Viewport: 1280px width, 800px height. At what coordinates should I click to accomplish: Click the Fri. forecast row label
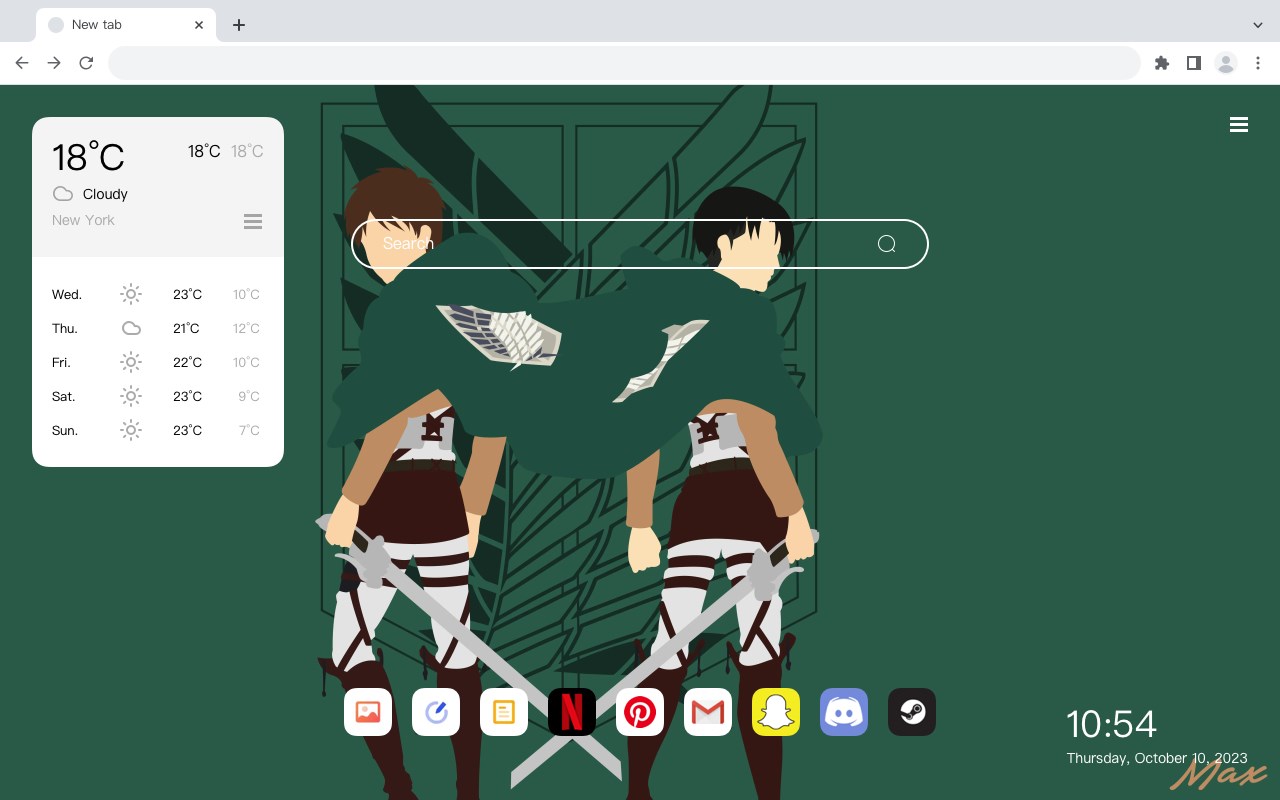[x=61, y=362]
